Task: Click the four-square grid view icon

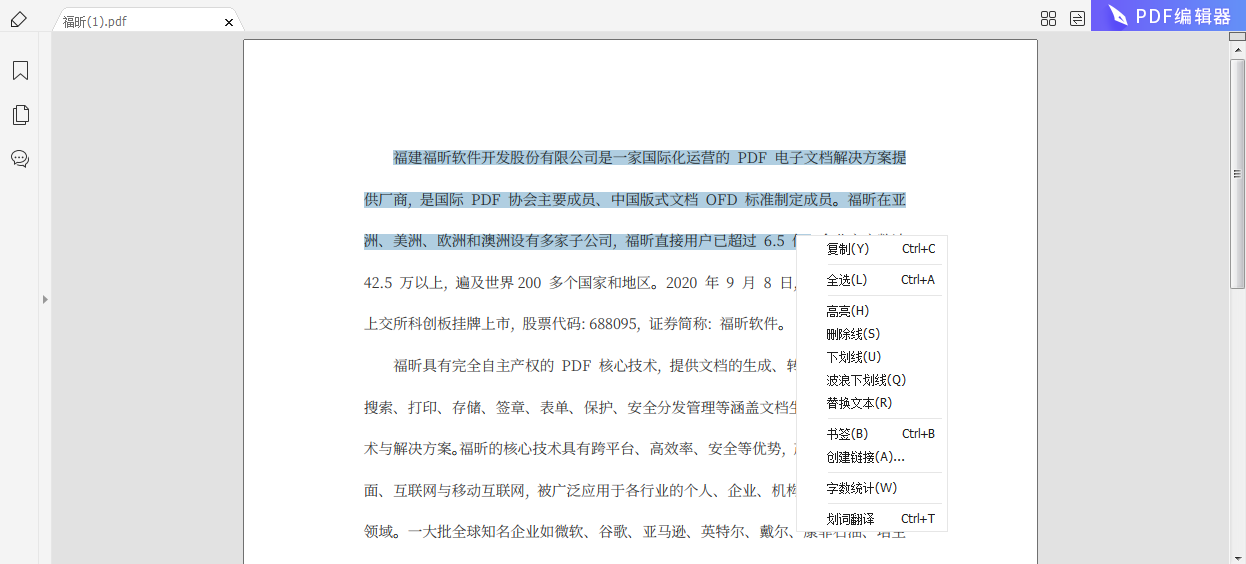Action: coord(1049,18)
